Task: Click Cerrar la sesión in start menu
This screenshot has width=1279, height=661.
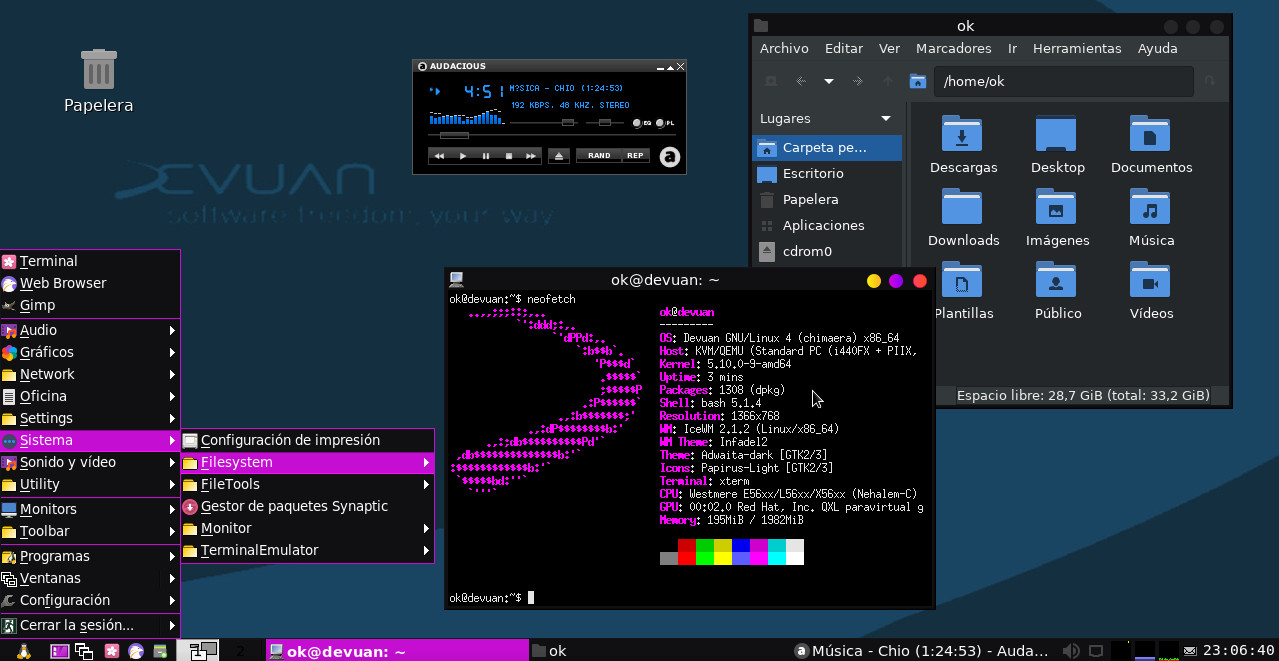Action: (x=90, y=625)
